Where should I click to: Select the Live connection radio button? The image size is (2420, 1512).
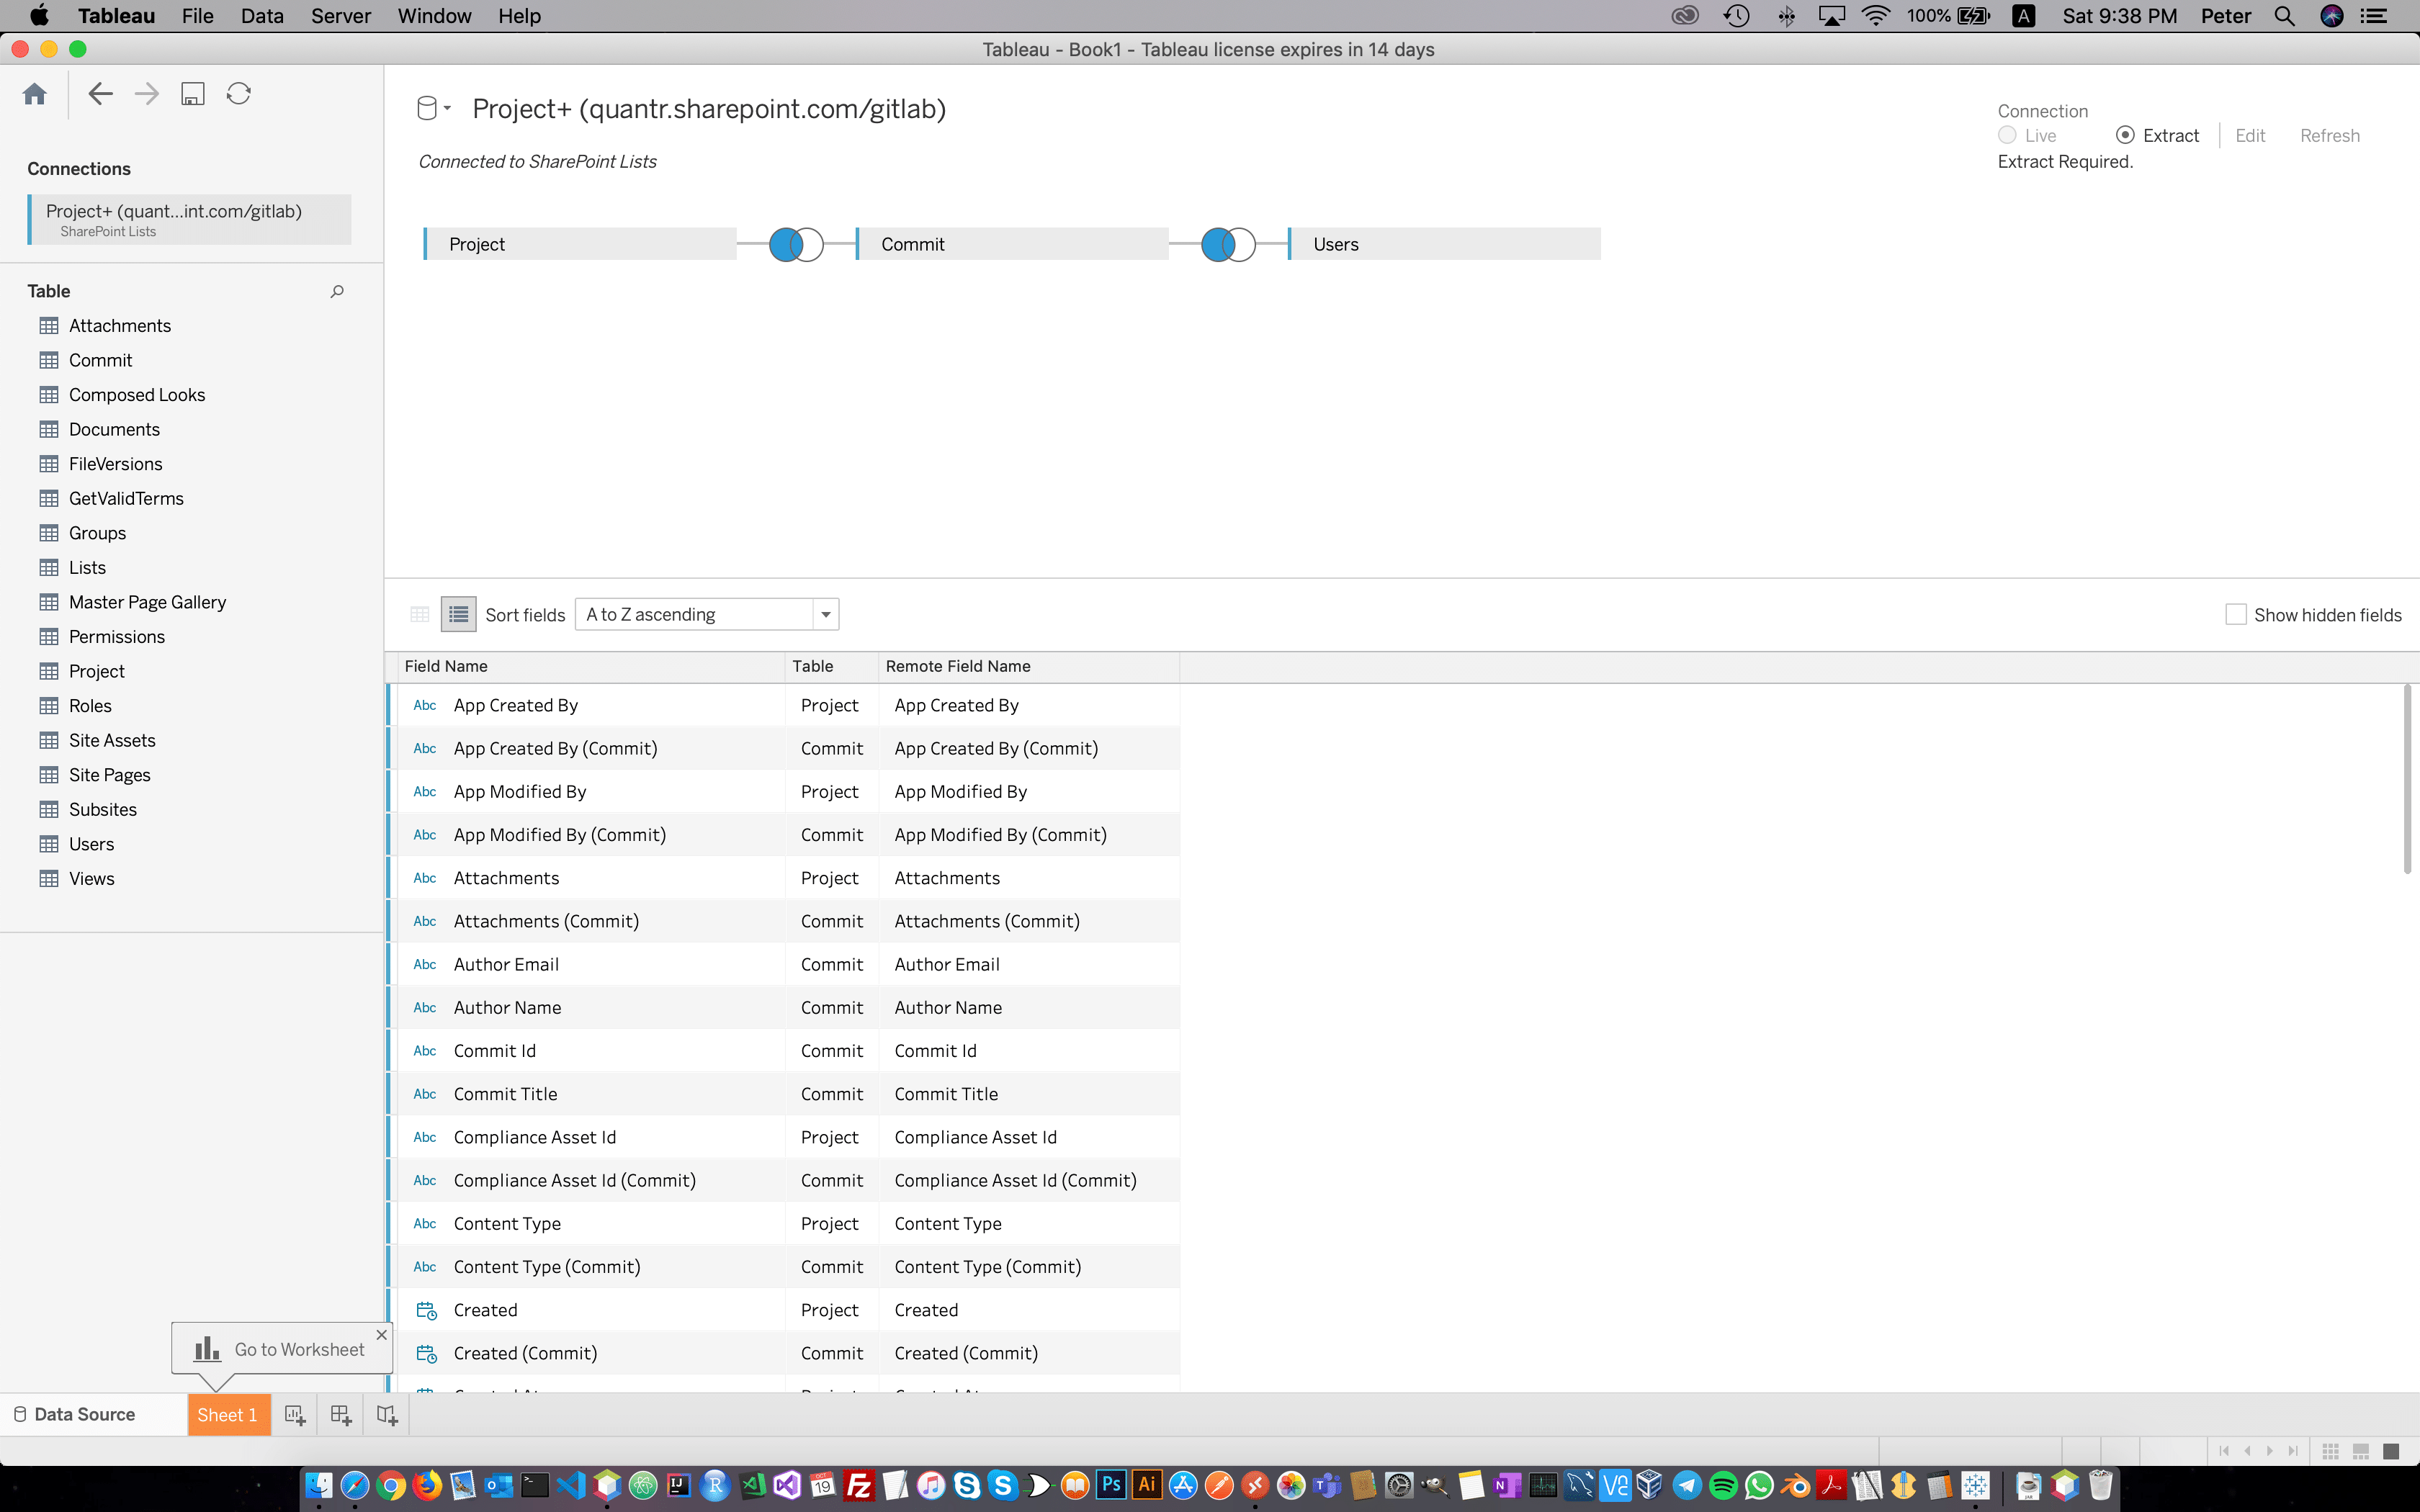[2007, 135]
